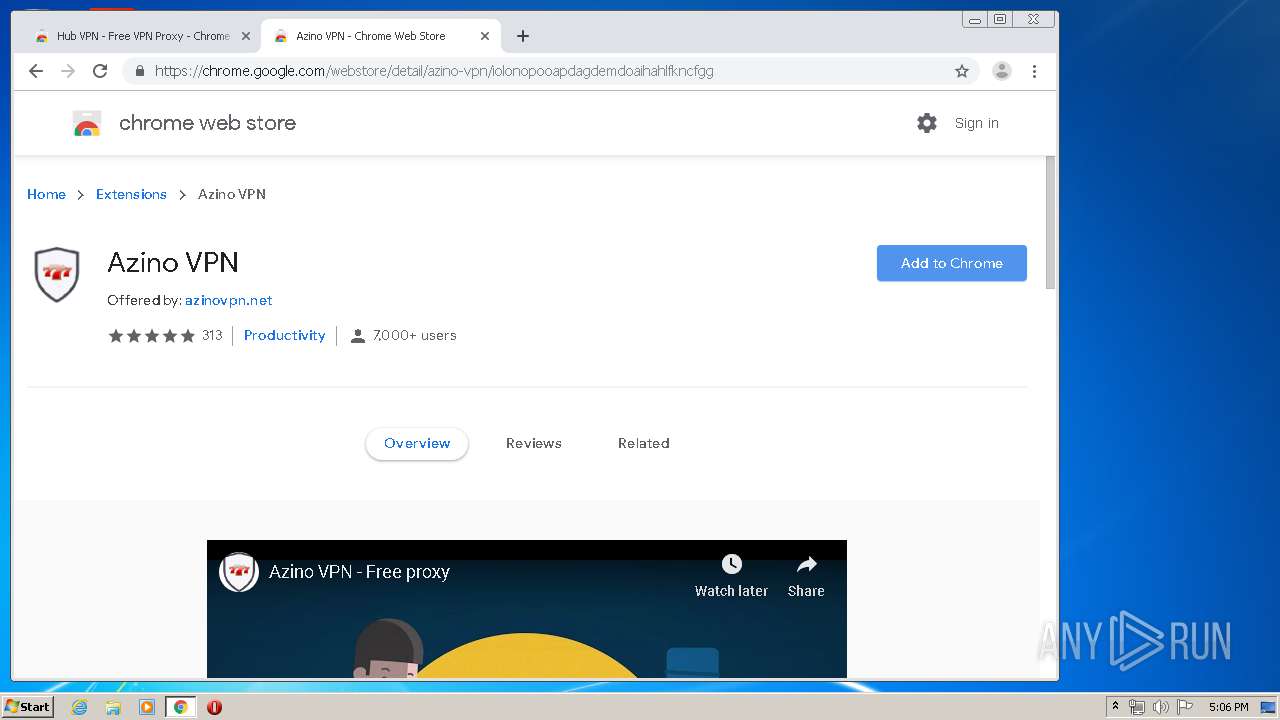Image resolution: width=1280 pixels, height=720 pixels.
Task: Share the video with Share icon
Action: point(806,564)
